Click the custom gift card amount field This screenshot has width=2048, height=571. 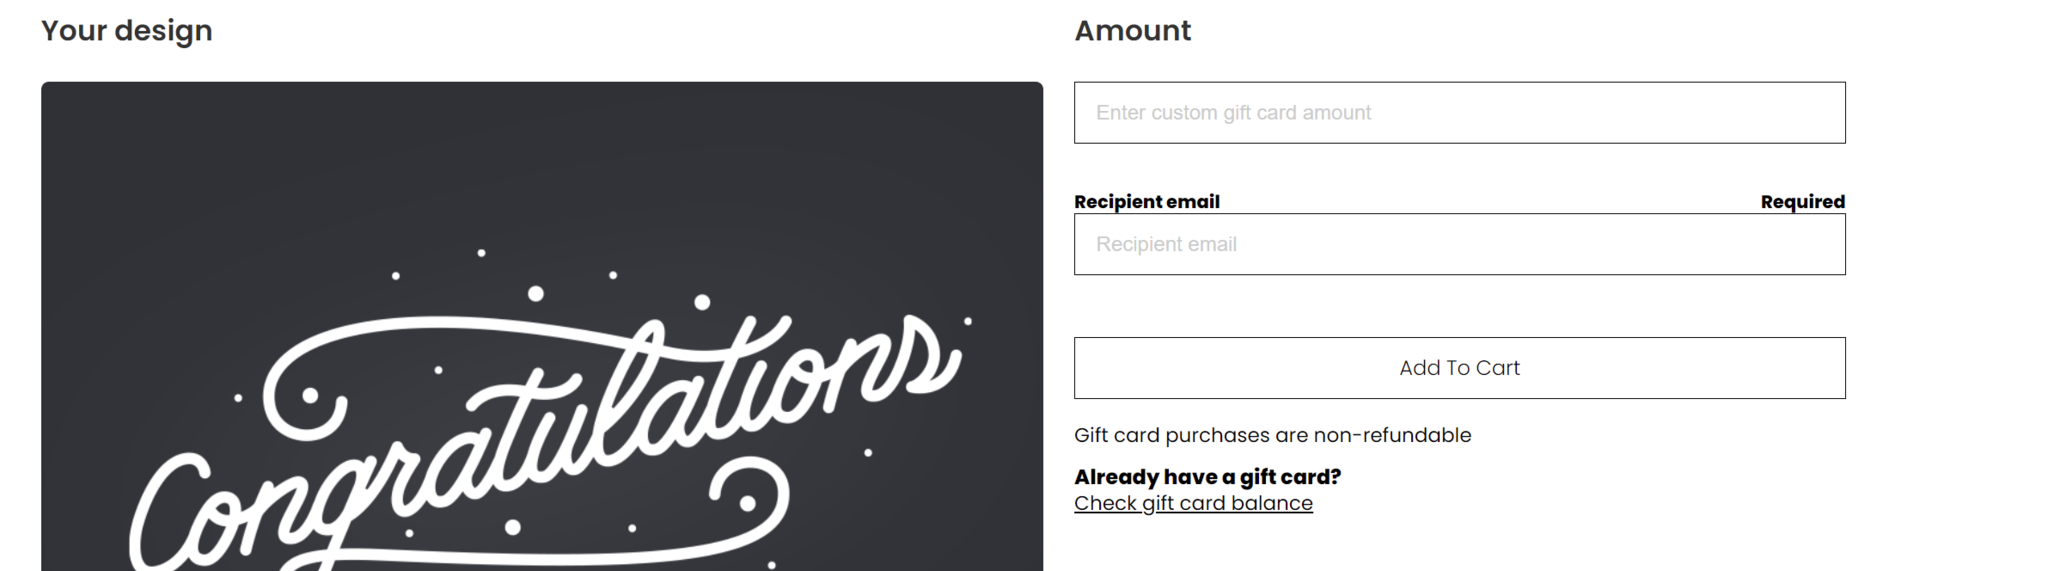click(1459, 113)
